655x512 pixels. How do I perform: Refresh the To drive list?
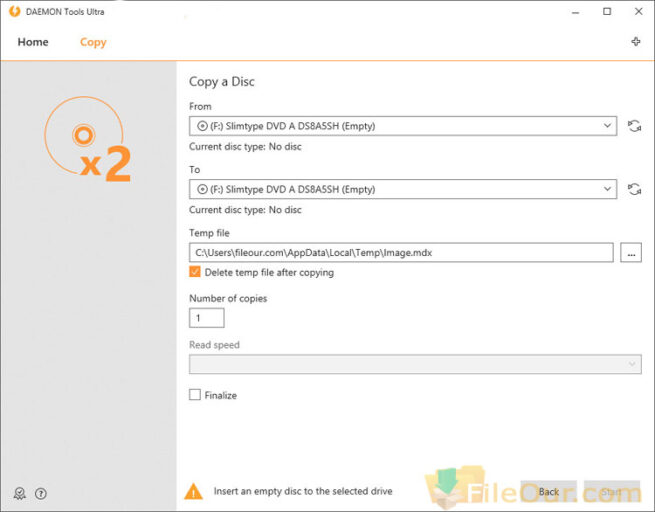(634, 189)
